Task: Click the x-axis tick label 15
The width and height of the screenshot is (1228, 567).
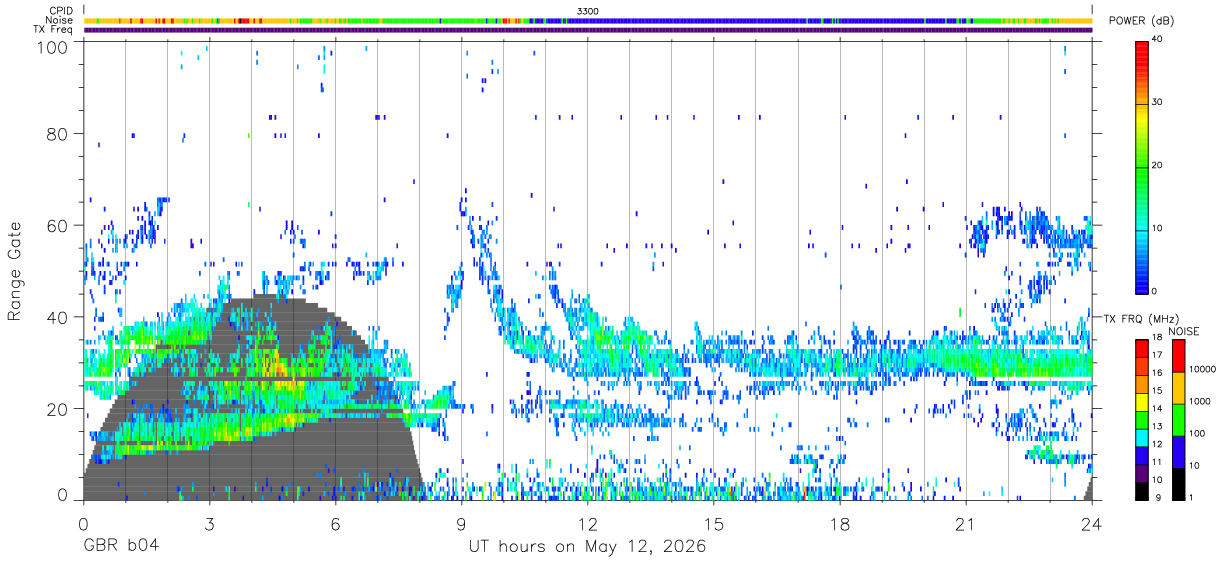Action: pos(713,523)
